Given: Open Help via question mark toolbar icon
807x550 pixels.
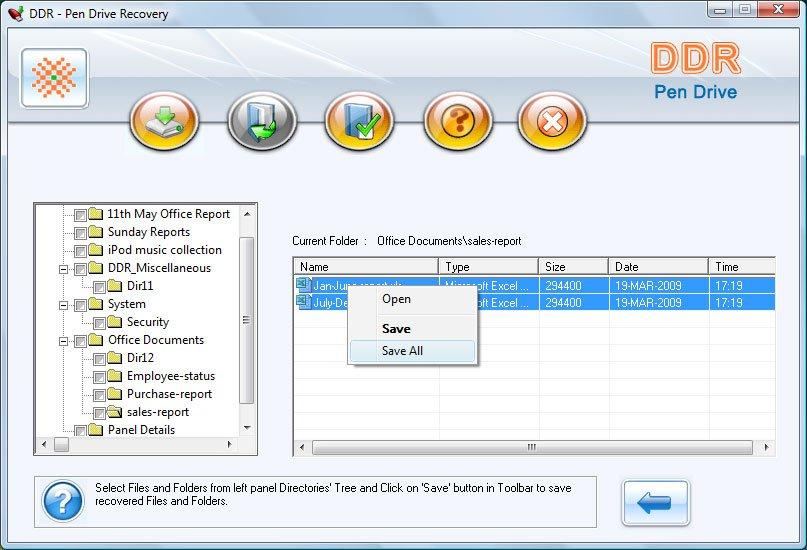Looking at the screenshot, I should (458, 121).
